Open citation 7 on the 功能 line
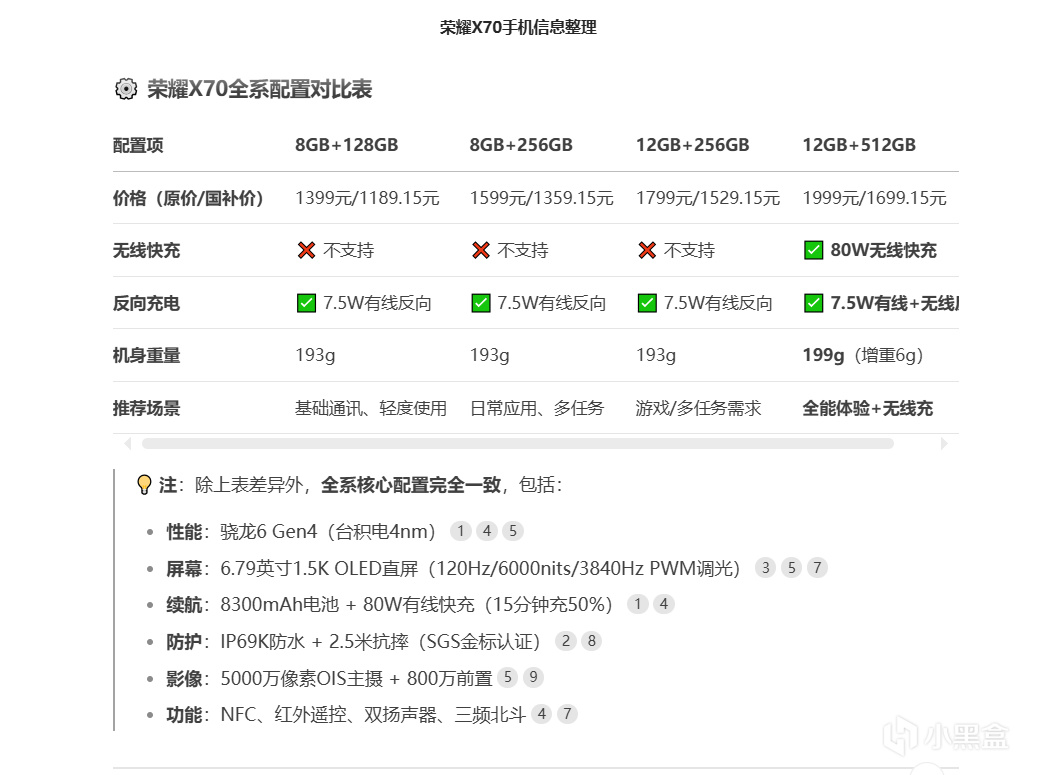 point(567,714)
